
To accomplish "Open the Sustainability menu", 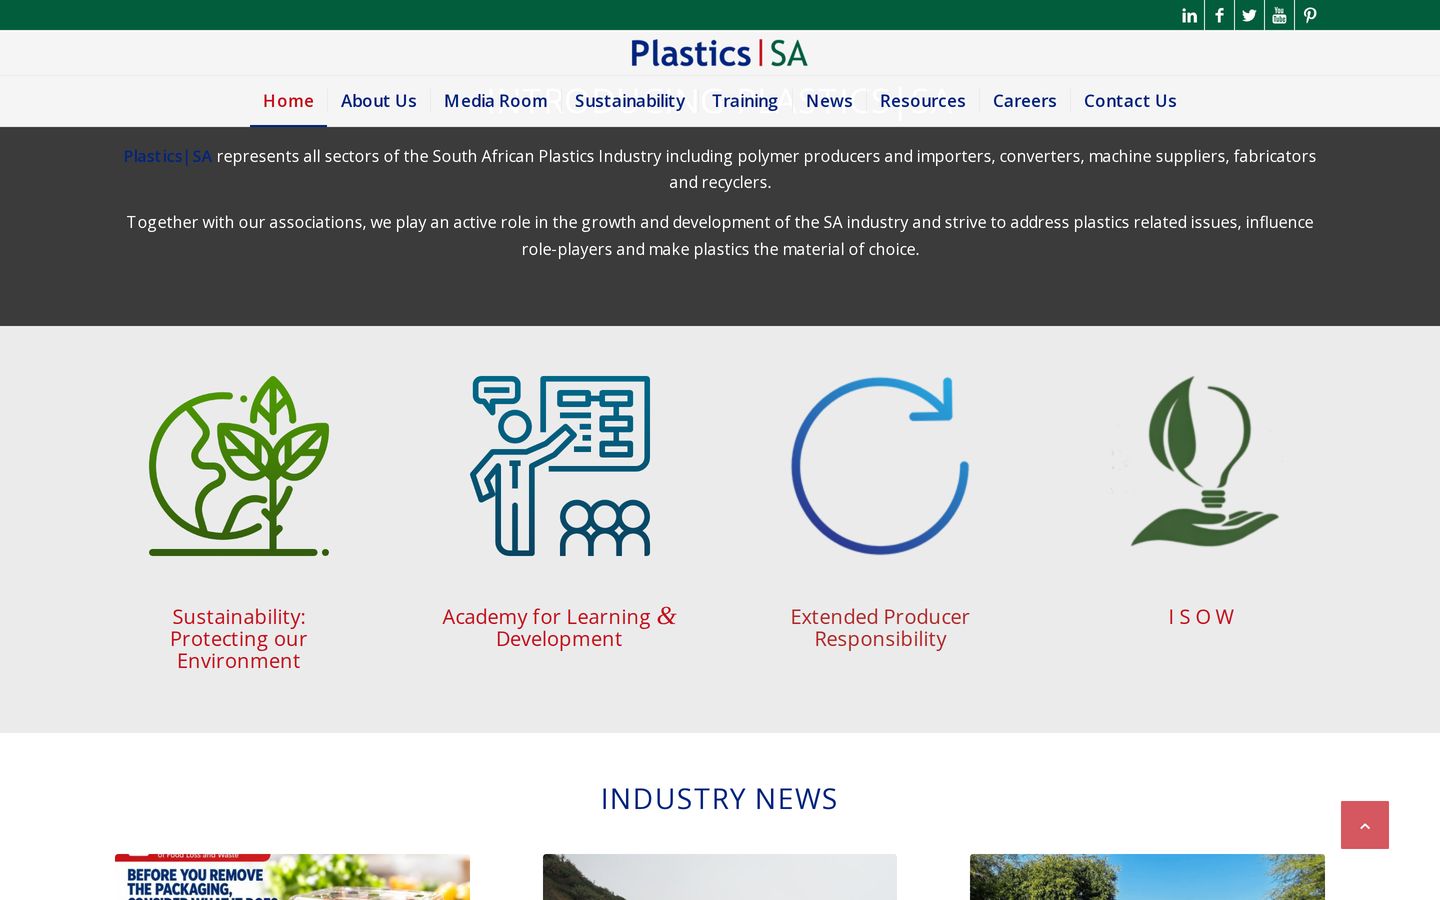I will click(x=630, y=101).
